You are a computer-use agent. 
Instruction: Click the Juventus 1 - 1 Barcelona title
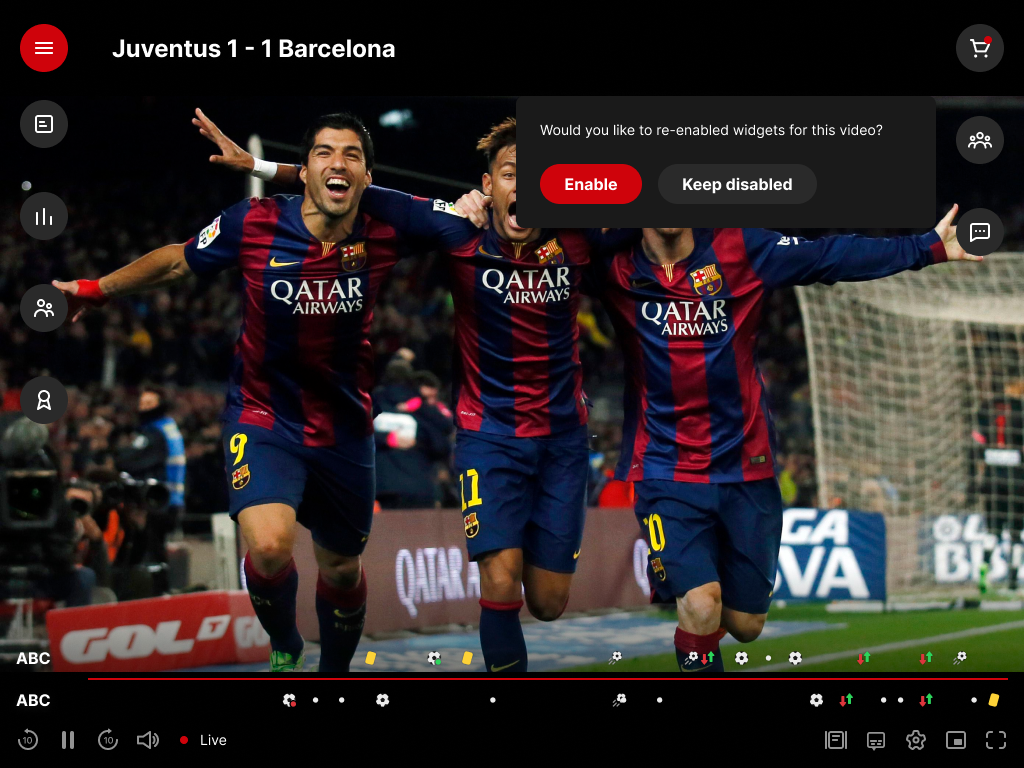click(x=253, y=48)
